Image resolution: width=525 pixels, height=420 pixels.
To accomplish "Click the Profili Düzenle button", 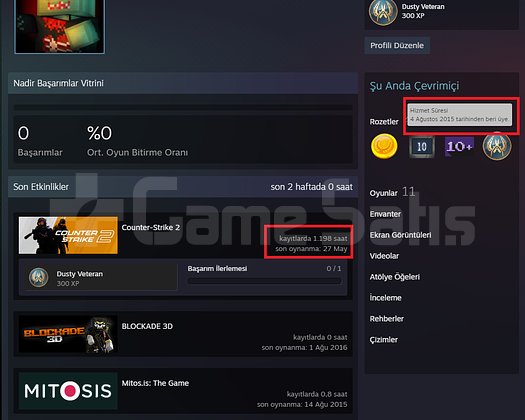I will click(397, 45).
